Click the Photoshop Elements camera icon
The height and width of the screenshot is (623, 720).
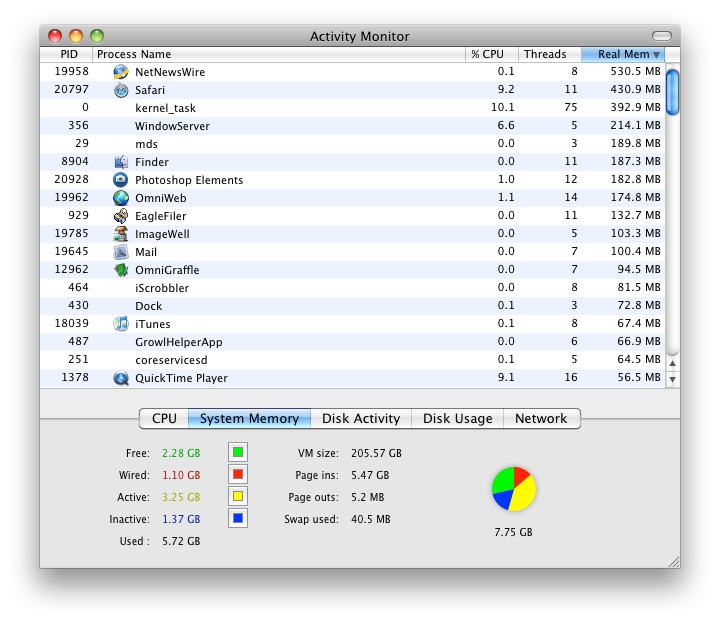tap(121, 180)
